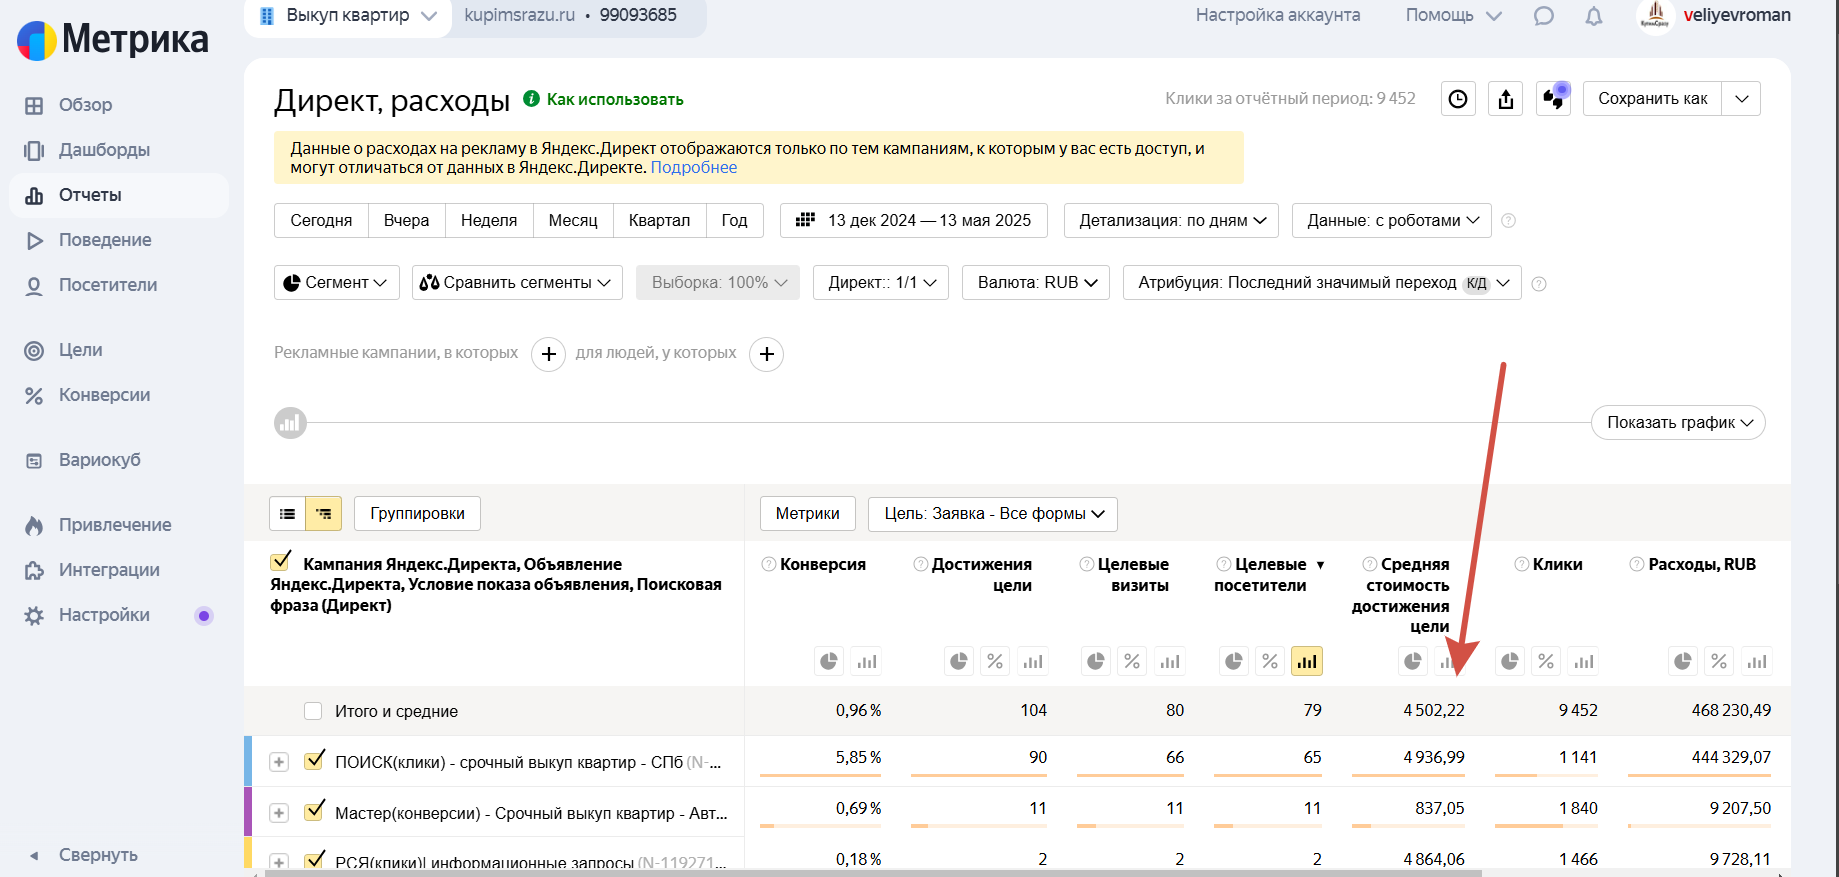Uncheck the РСЯ(клики) campaign checkbox
Screen dimensions: 1839x877
314,860
